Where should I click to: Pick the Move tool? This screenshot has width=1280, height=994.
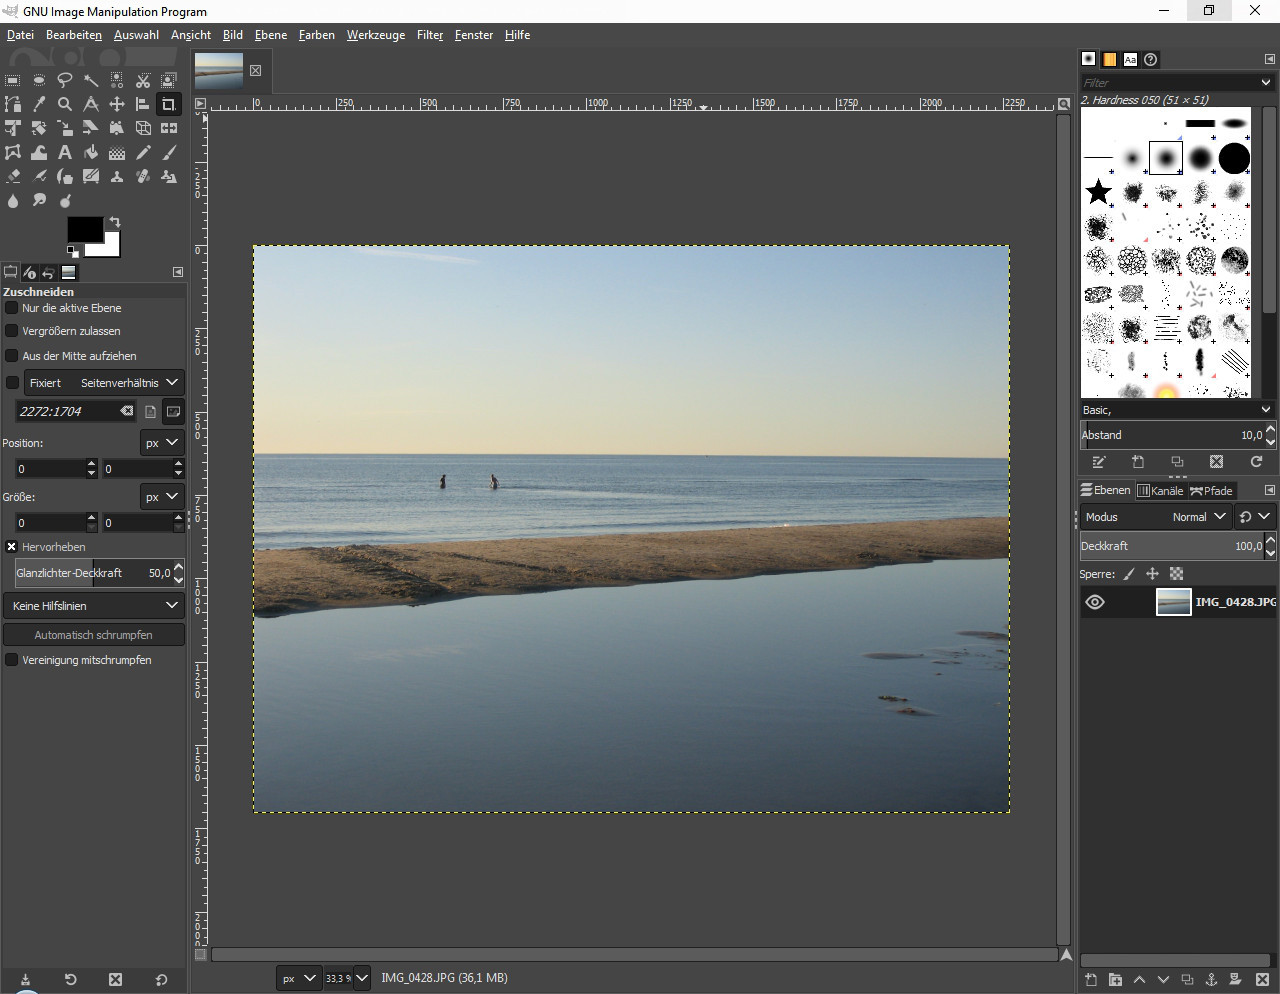(x=117, y=104)
